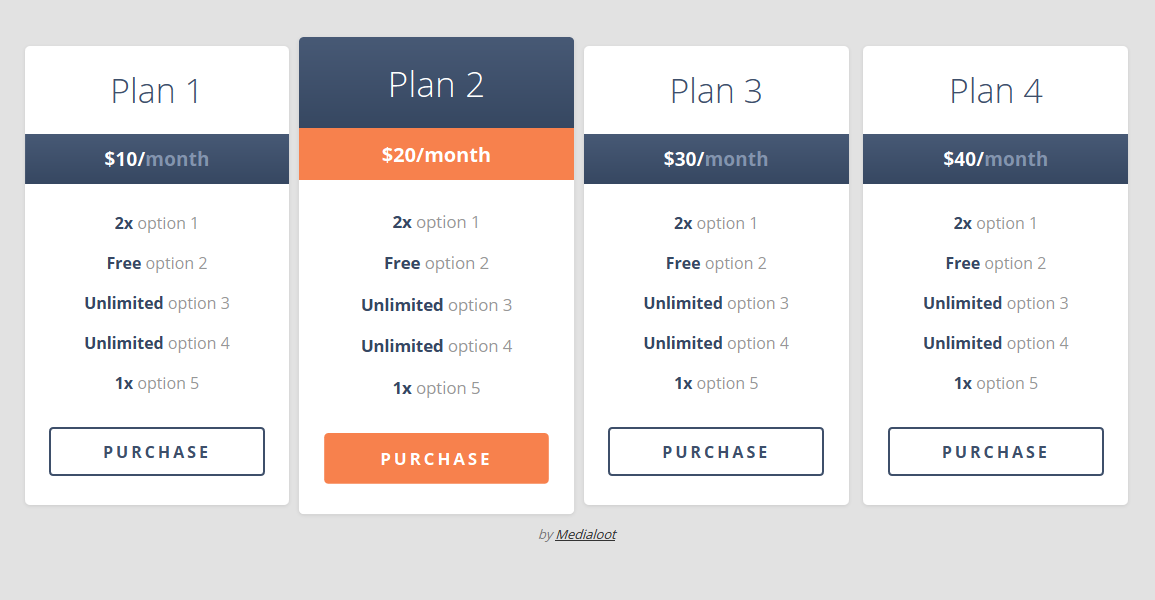Click the Purchase button for Plan 3
The height and width of the screenshot is (600, 1155).
coord(715,451)
